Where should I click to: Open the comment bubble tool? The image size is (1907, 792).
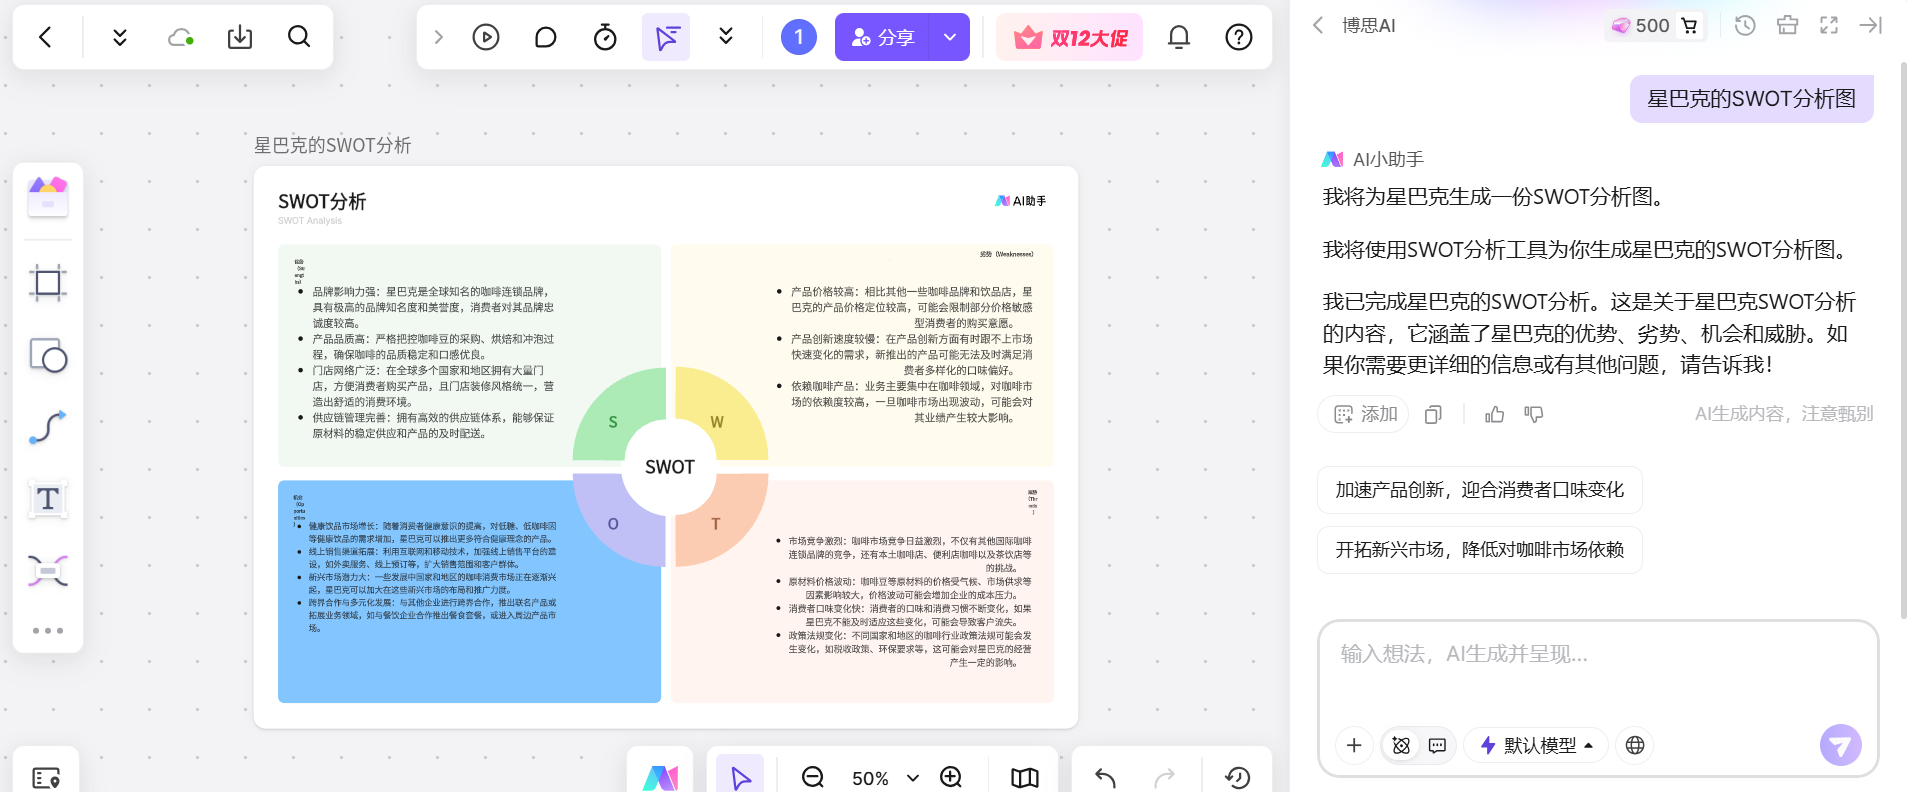click(x=546, y=37)
